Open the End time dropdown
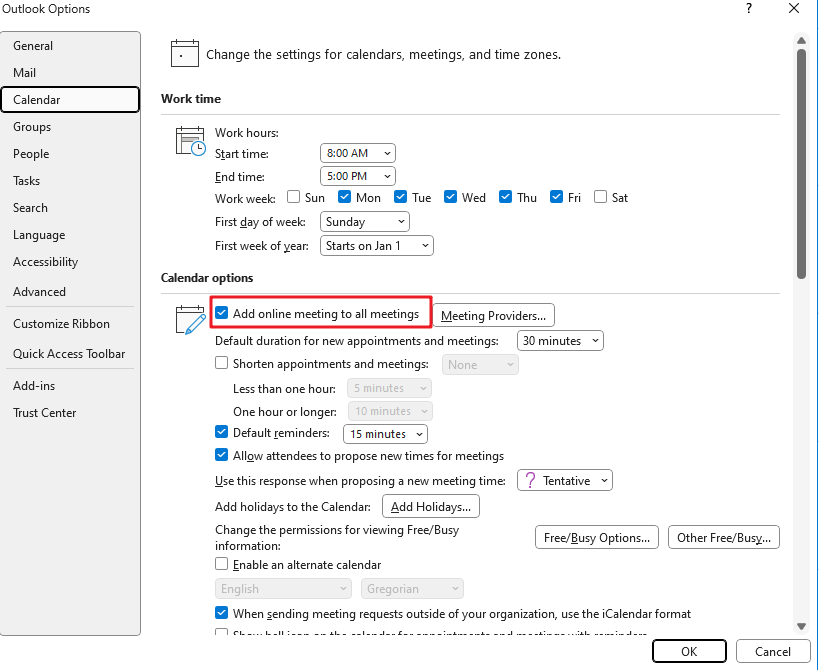This screenshot has height=670, width=819. (x=358, y=176)
